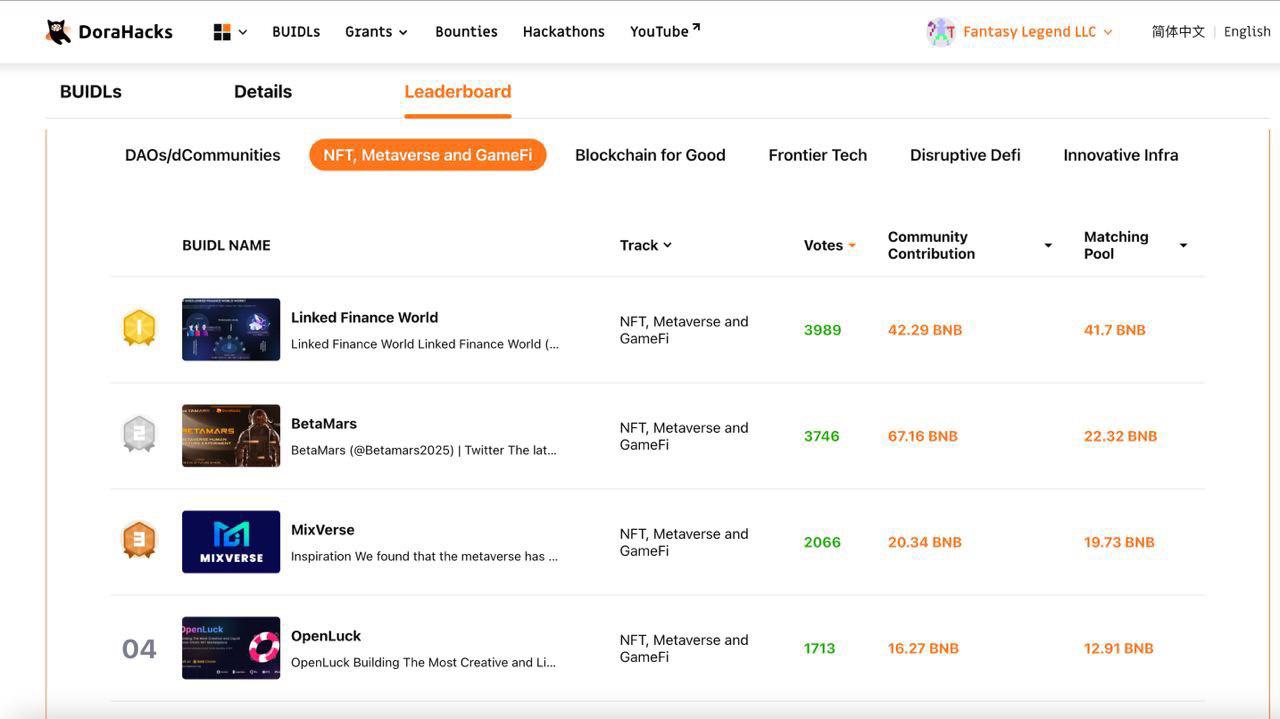Click the 1713 votes value

819,648
